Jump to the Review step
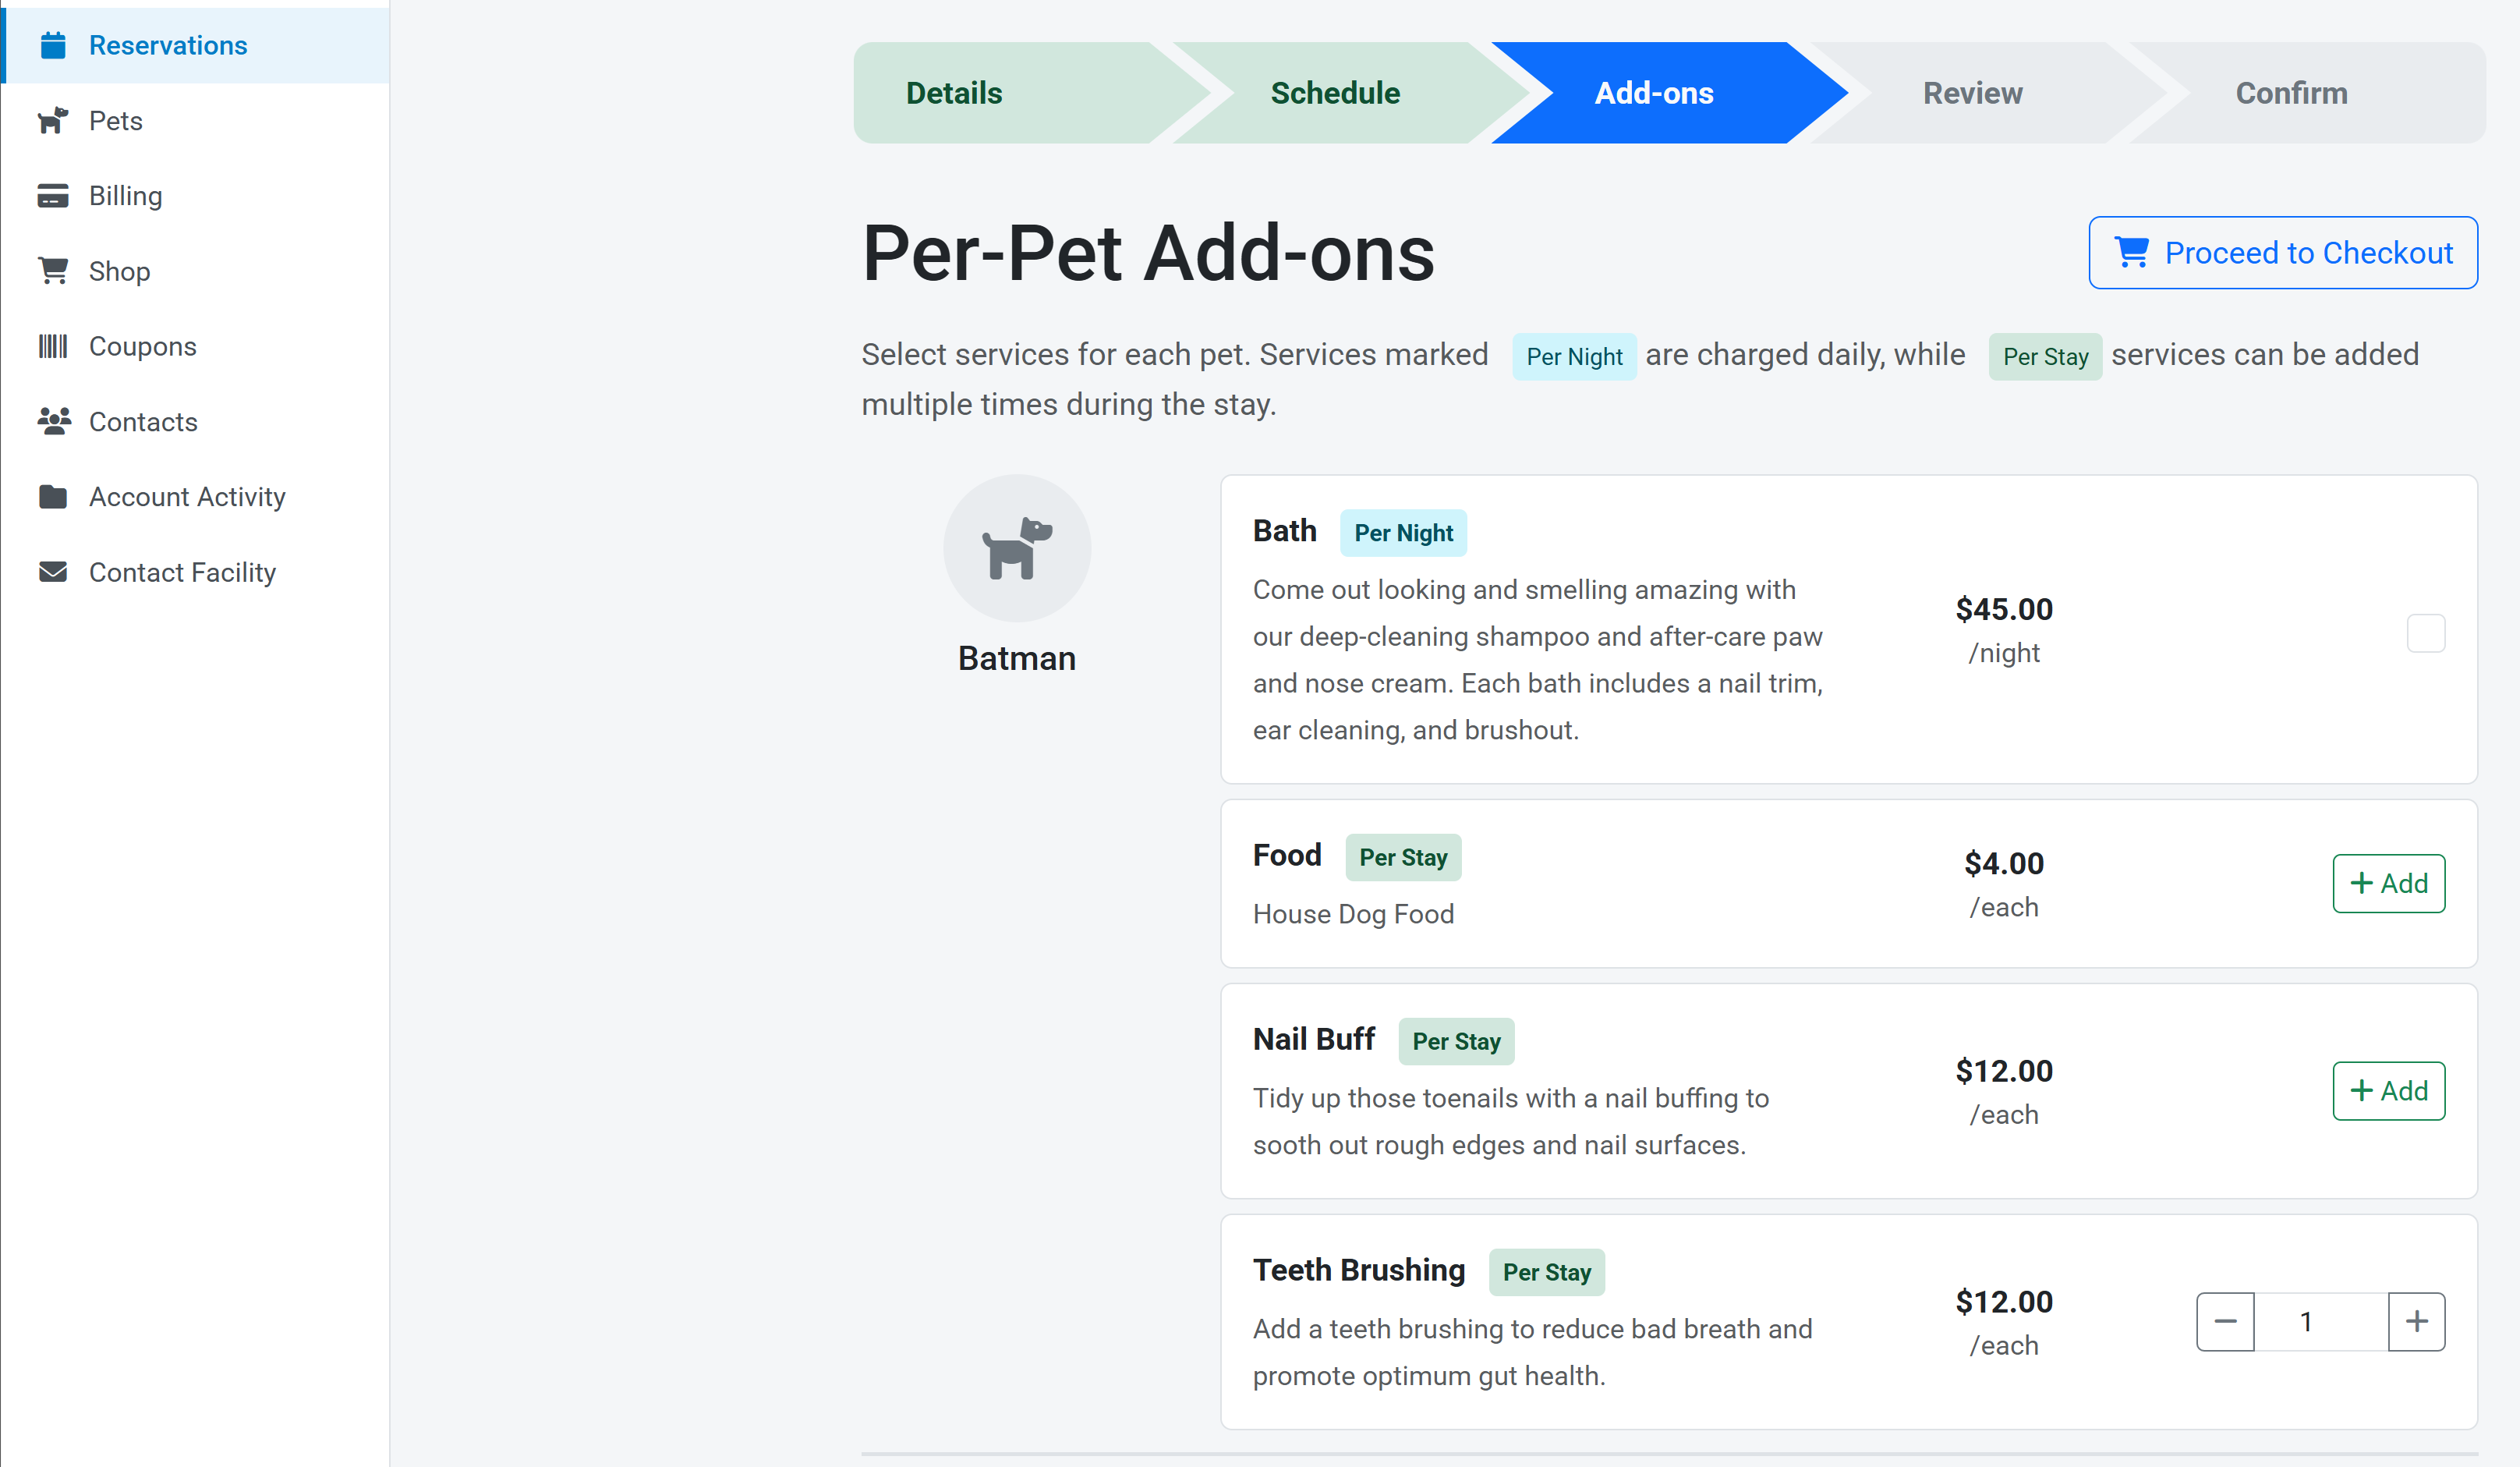 click(1972, 93)
